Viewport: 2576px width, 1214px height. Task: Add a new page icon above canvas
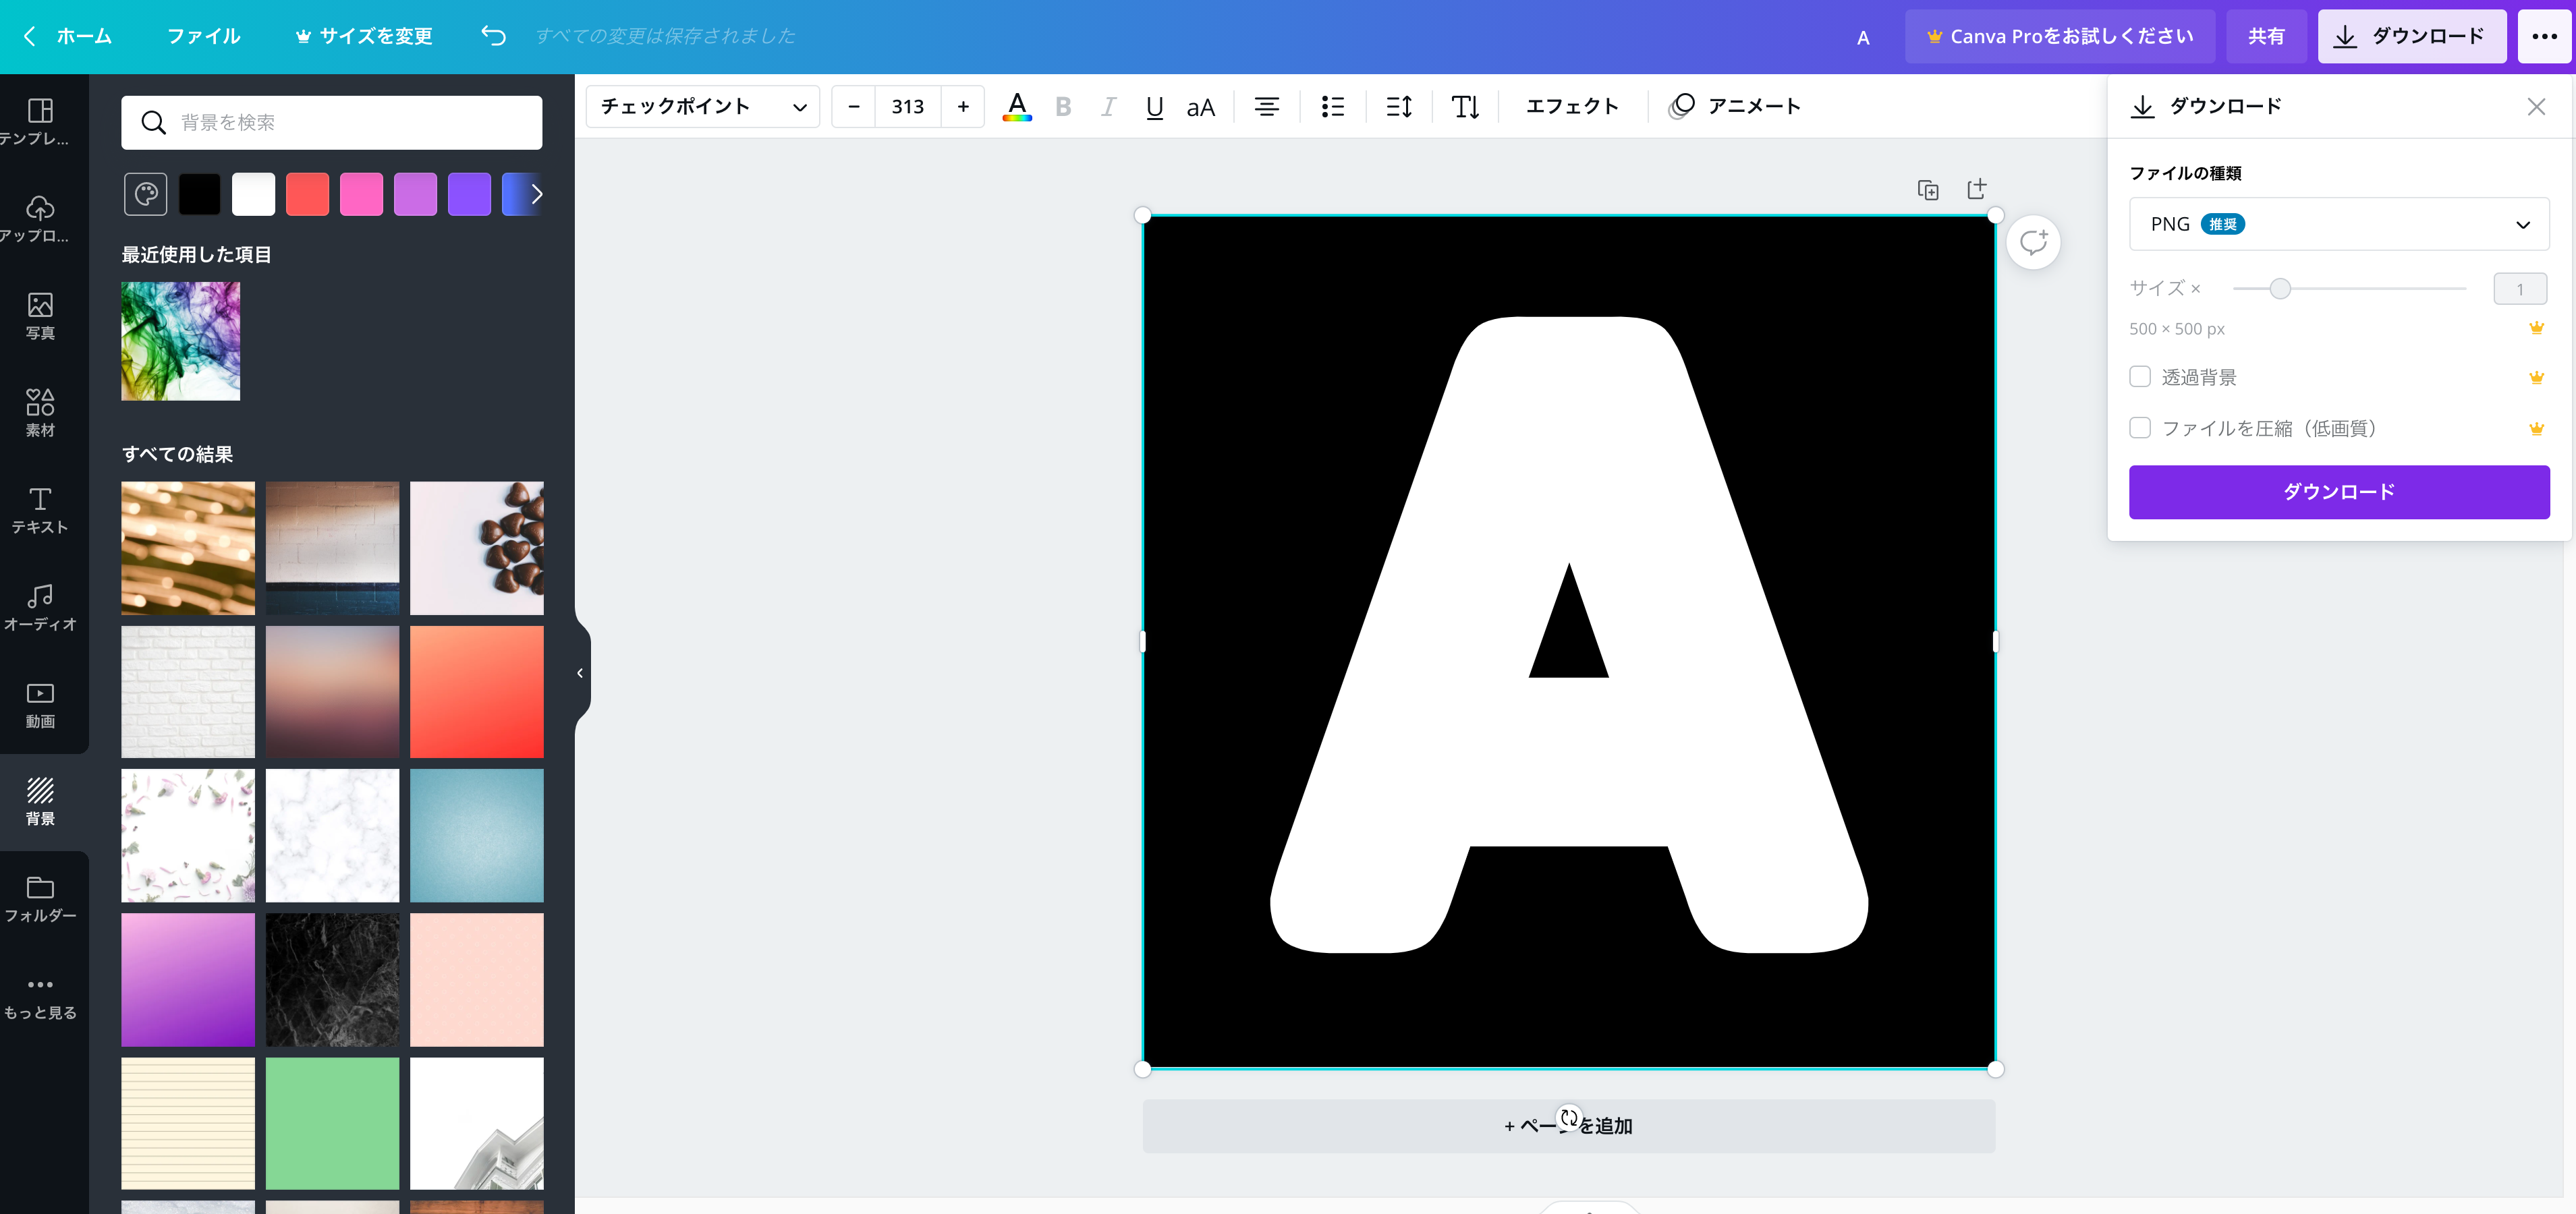tap(1977, 189)
